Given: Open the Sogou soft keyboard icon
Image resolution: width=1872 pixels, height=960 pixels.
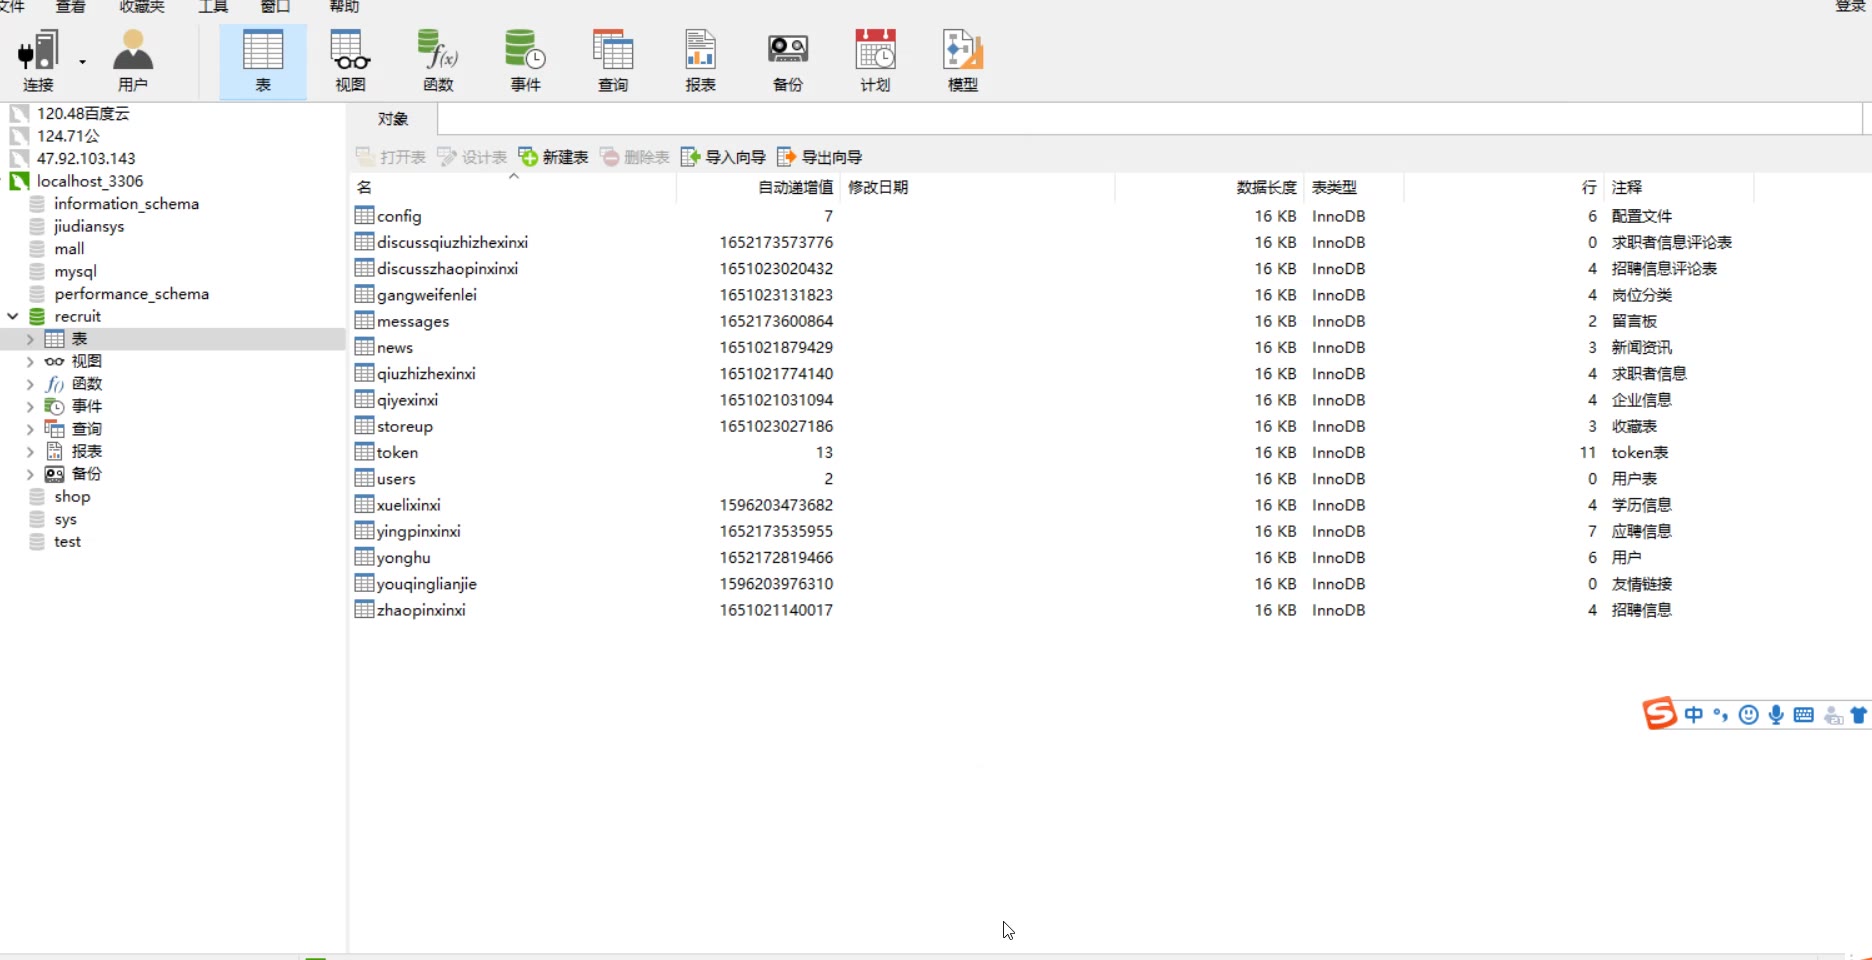Looking at the screenshot, I should pyautogui.click(x=1804, y=714).
